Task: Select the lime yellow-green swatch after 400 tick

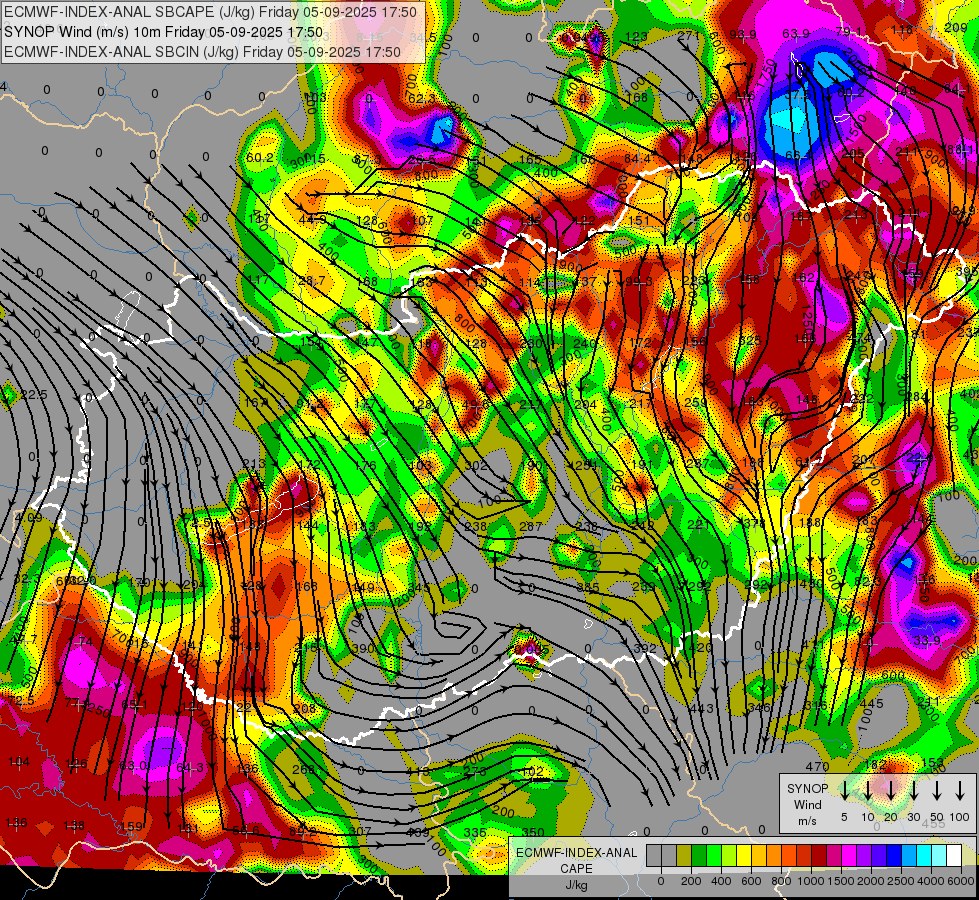Action: (729, 855)
